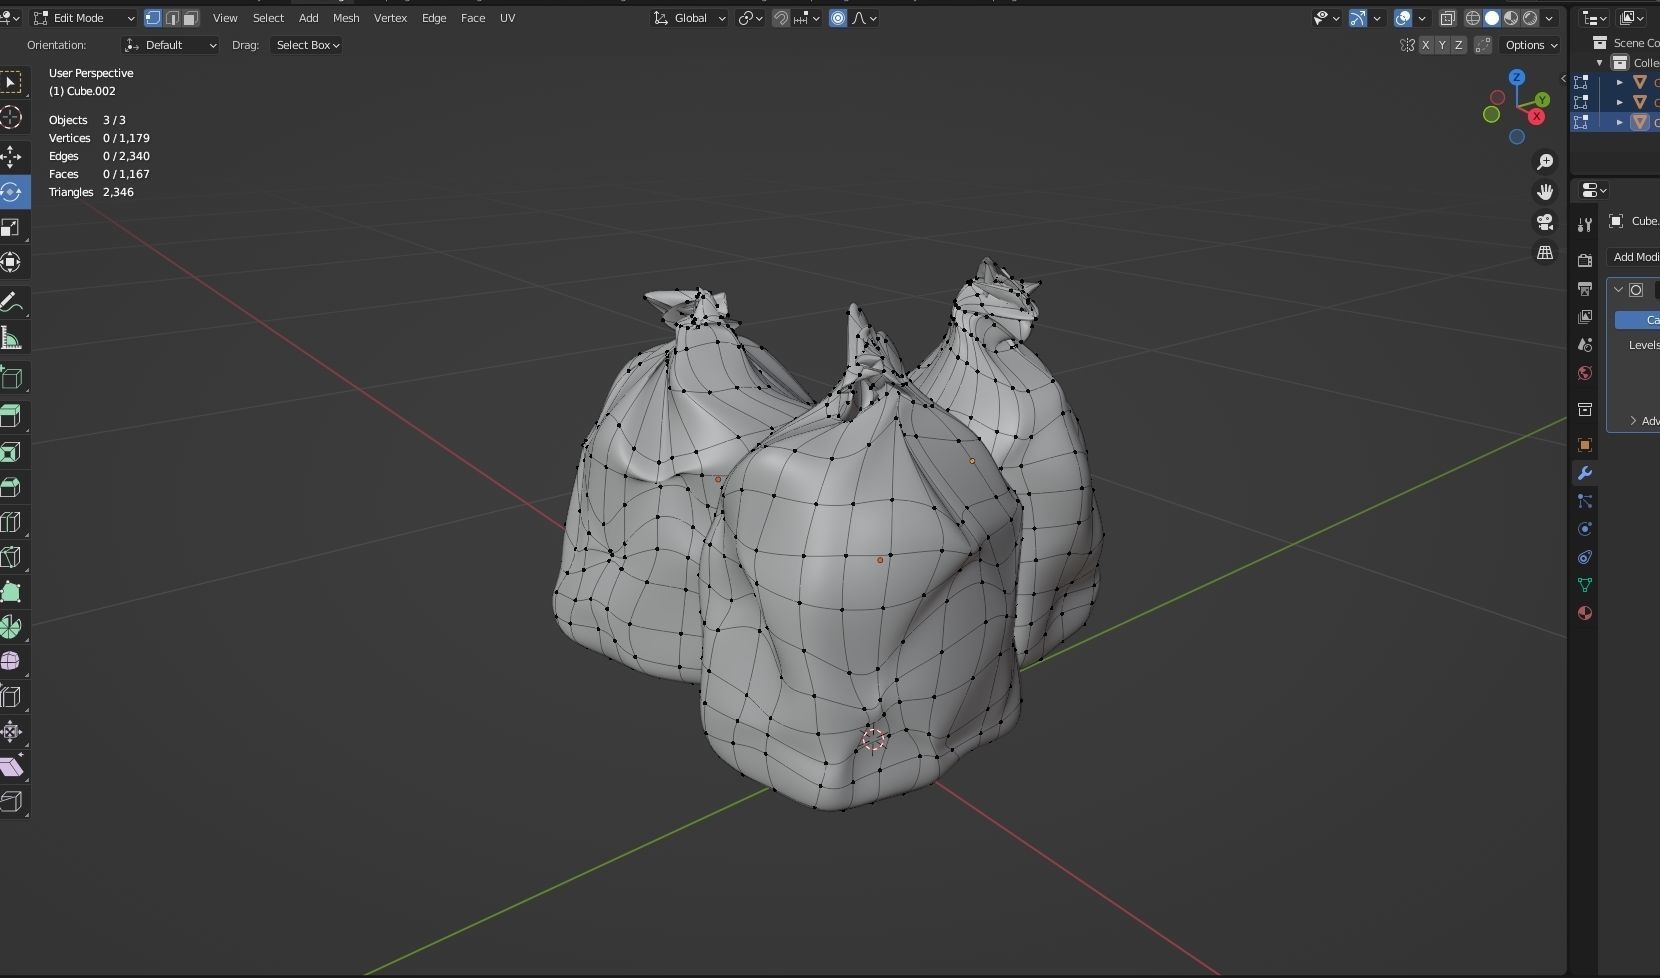Open the Options dropdown

[x=1531, y=45]
